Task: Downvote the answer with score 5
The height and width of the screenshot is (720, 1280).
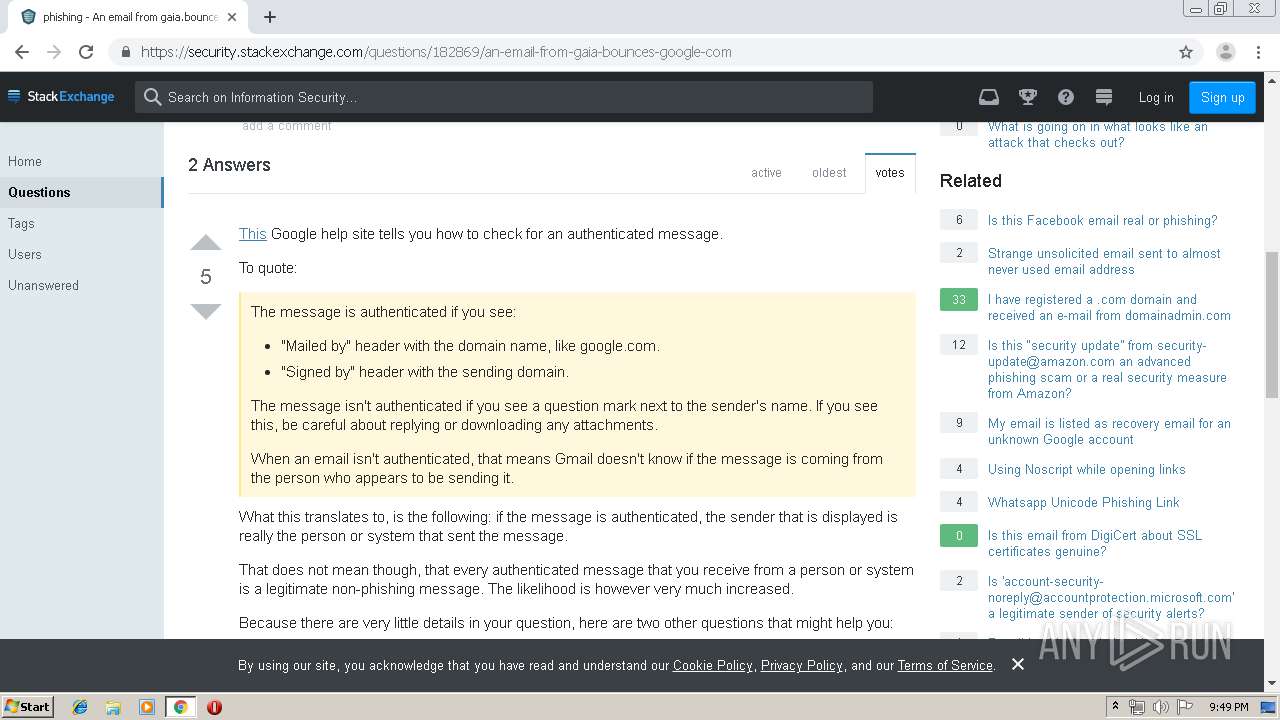Action: [206, 311]
